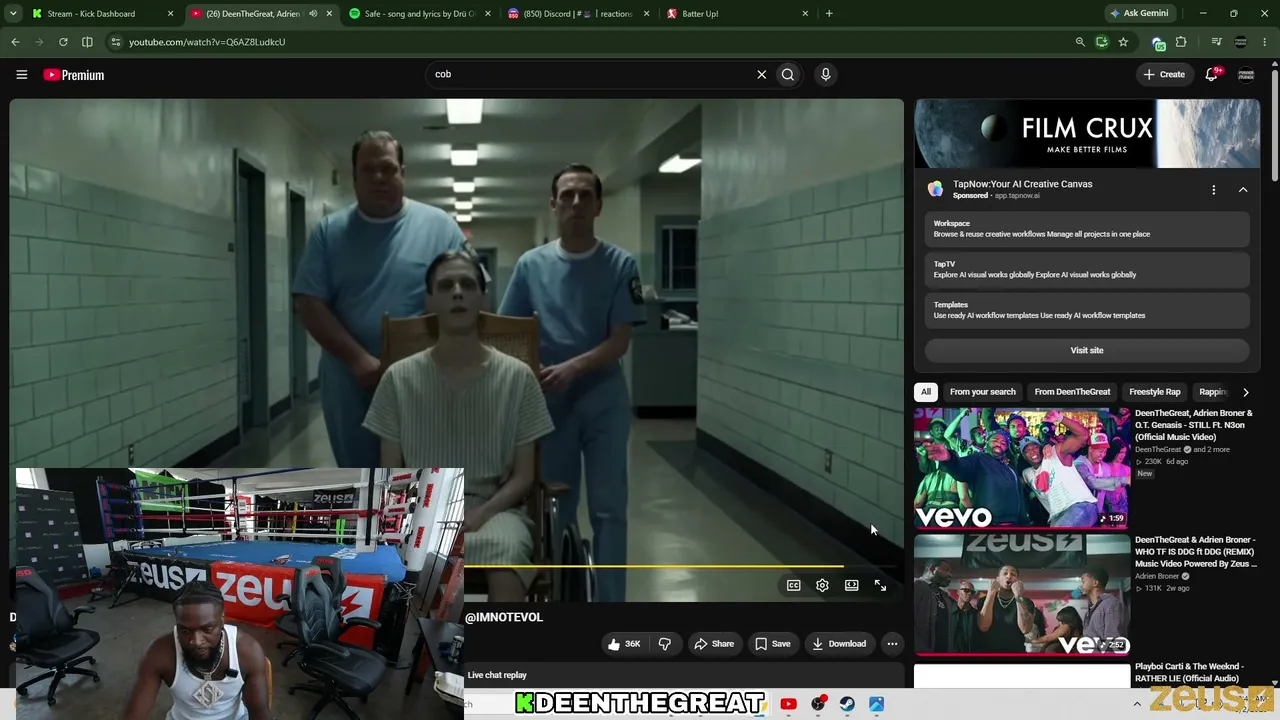
Task: Select the From your search chip
Action: (982, 392)
